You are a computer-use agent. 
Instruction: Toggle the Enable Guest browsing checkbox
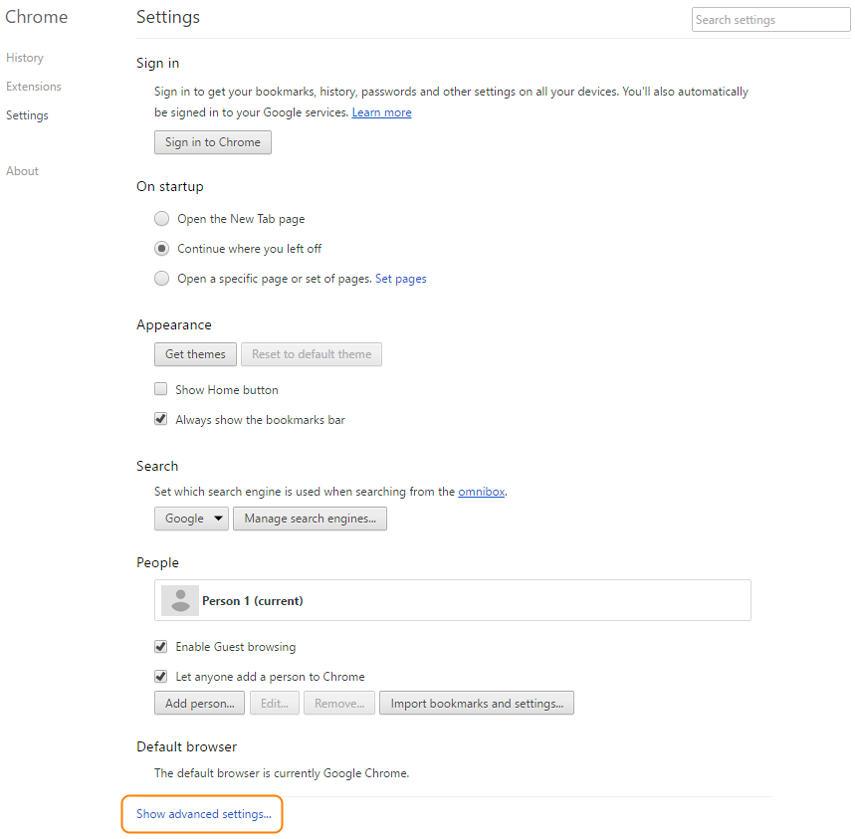pyautogui.click(x=161, y=647)
